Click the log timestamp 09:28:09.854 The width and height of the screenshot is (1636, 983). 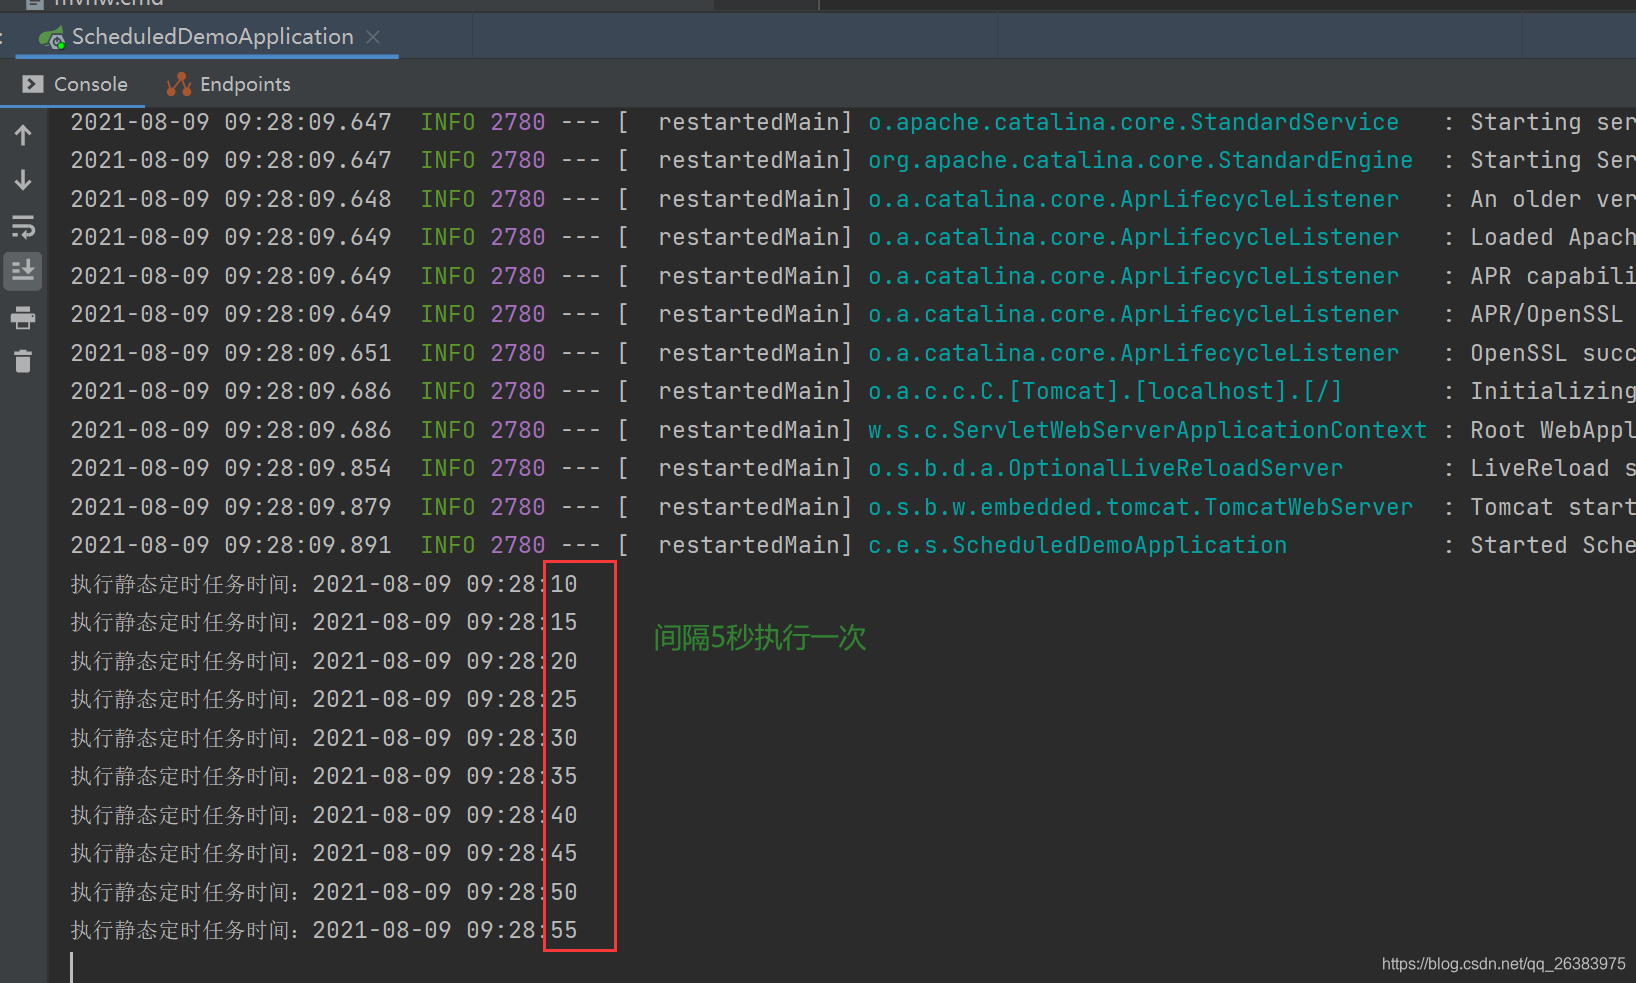click(308, 468)
